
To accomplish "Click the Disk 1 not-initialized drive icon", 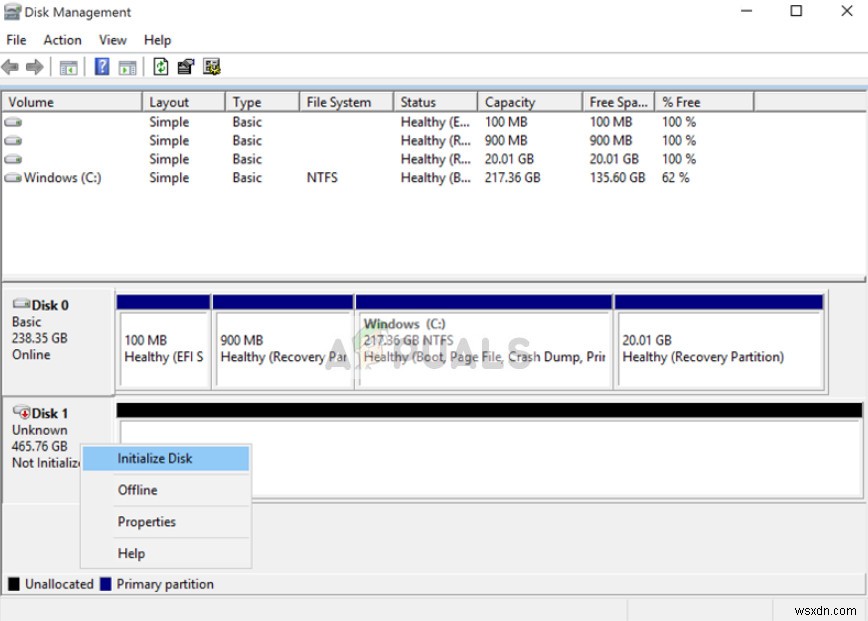I will click(x=22, y=412).
